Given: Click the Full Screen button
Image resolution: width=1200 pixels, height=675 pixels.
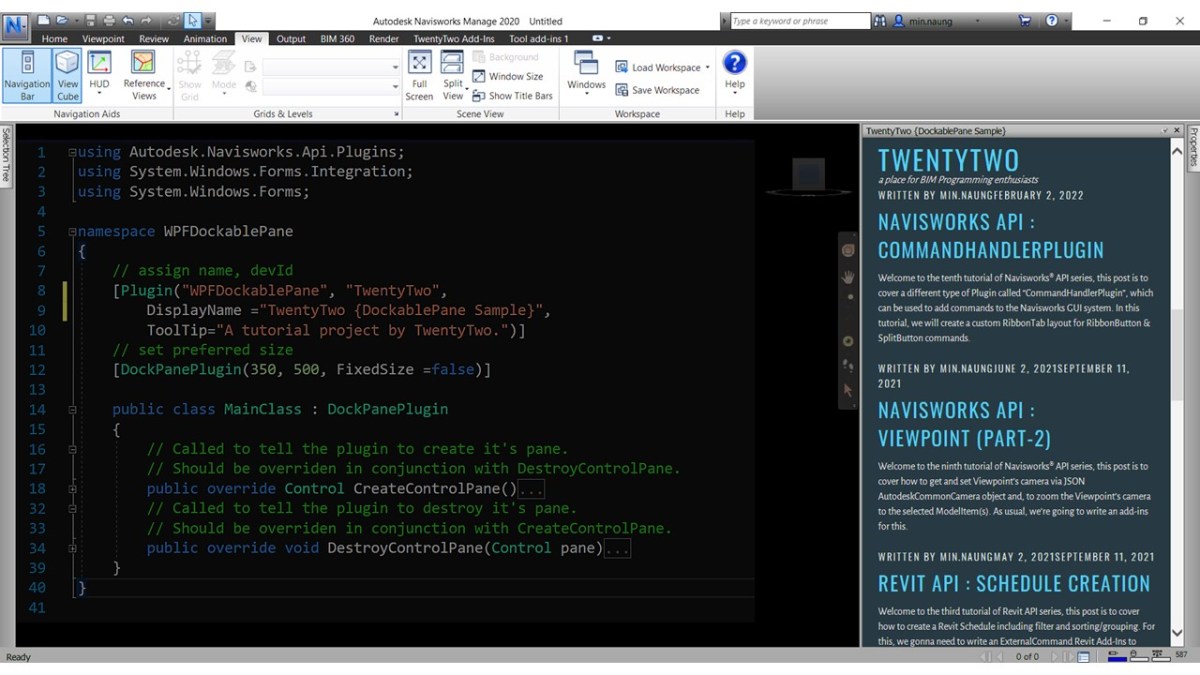Looking at the screenshot, I should 420,76.
